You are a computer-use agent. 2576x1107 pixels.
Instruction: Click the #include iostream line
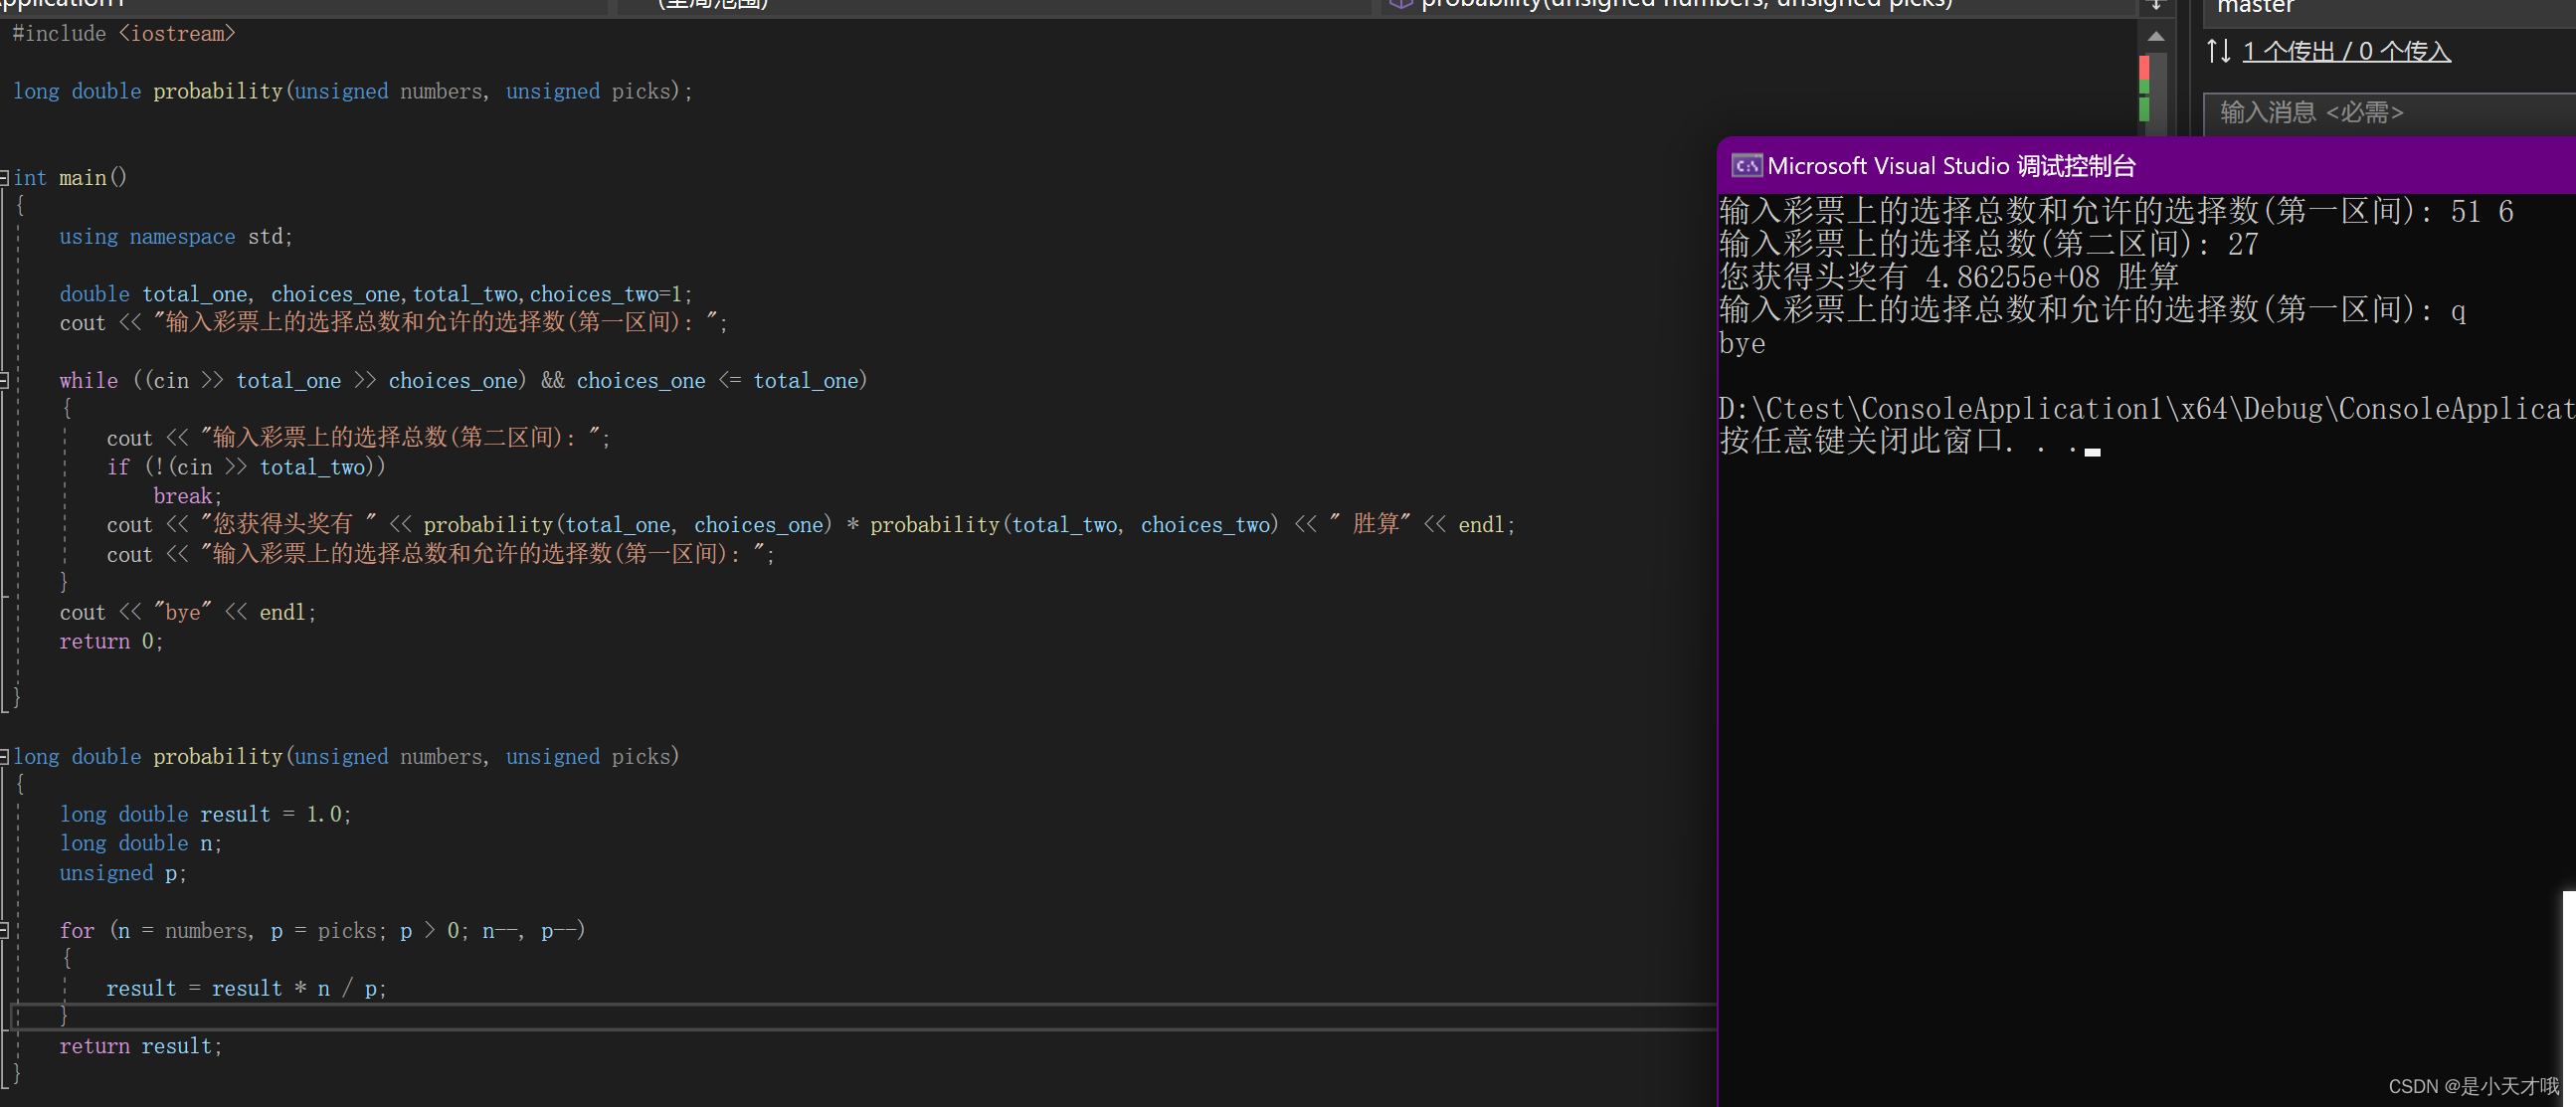pos(124,34)
